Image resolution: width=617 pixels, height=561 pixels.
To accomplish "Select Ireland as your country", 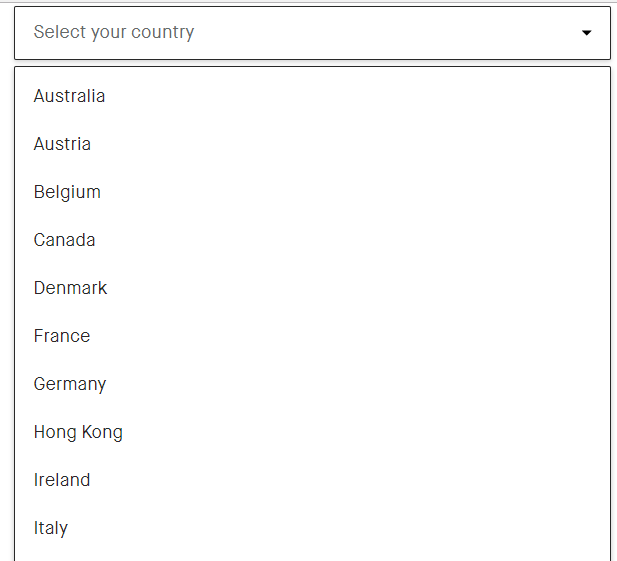I will [62, 480].
